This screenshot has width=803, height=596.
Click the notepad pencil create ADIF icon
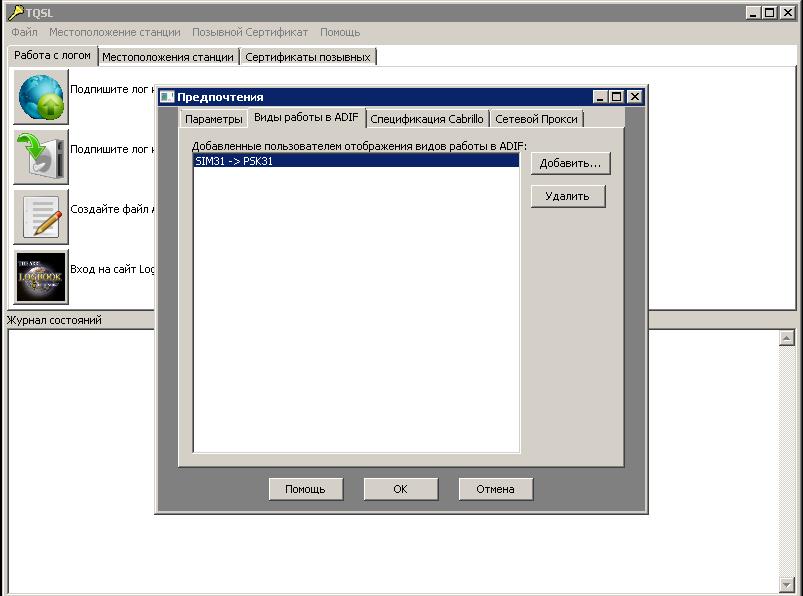point(41,217)
